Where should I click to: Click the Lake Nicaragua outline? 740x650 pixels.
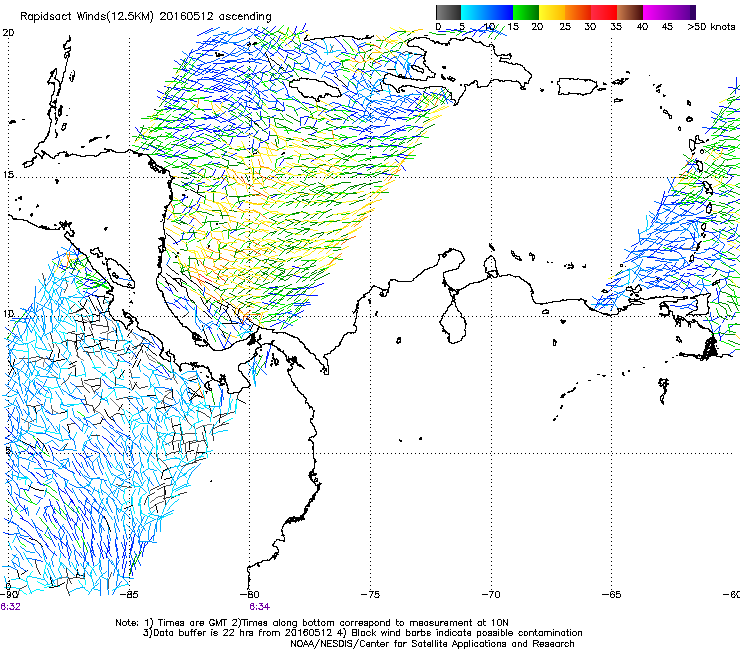(x=120, y=273)
